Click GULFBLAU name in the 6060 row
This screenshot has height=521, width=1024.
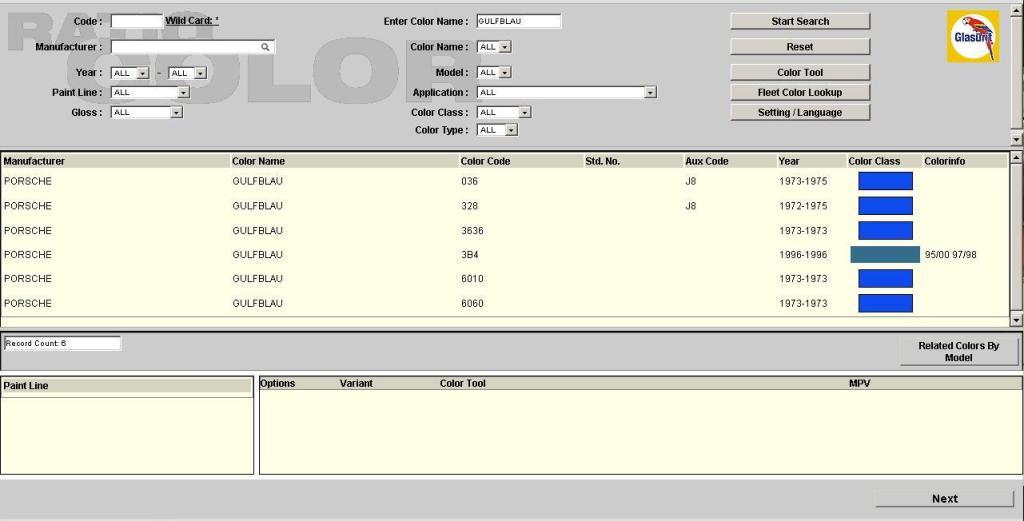point(257,304)
